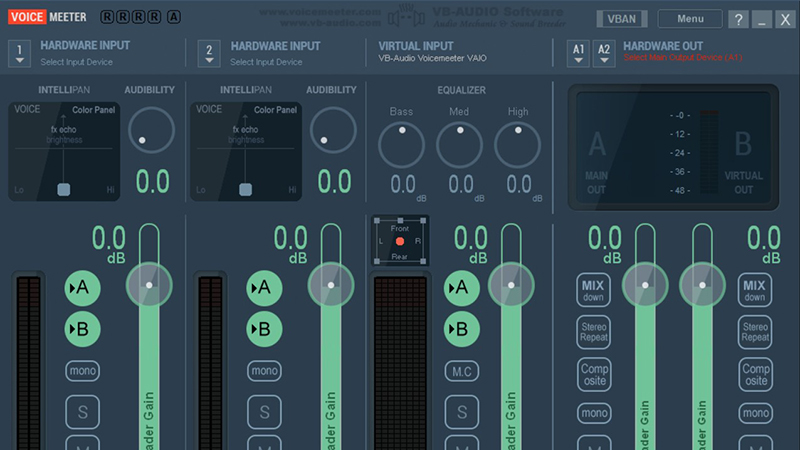This screenshot has width=800, height=450.
Task: Click the High equalizer knob
Action: point(517,145)
